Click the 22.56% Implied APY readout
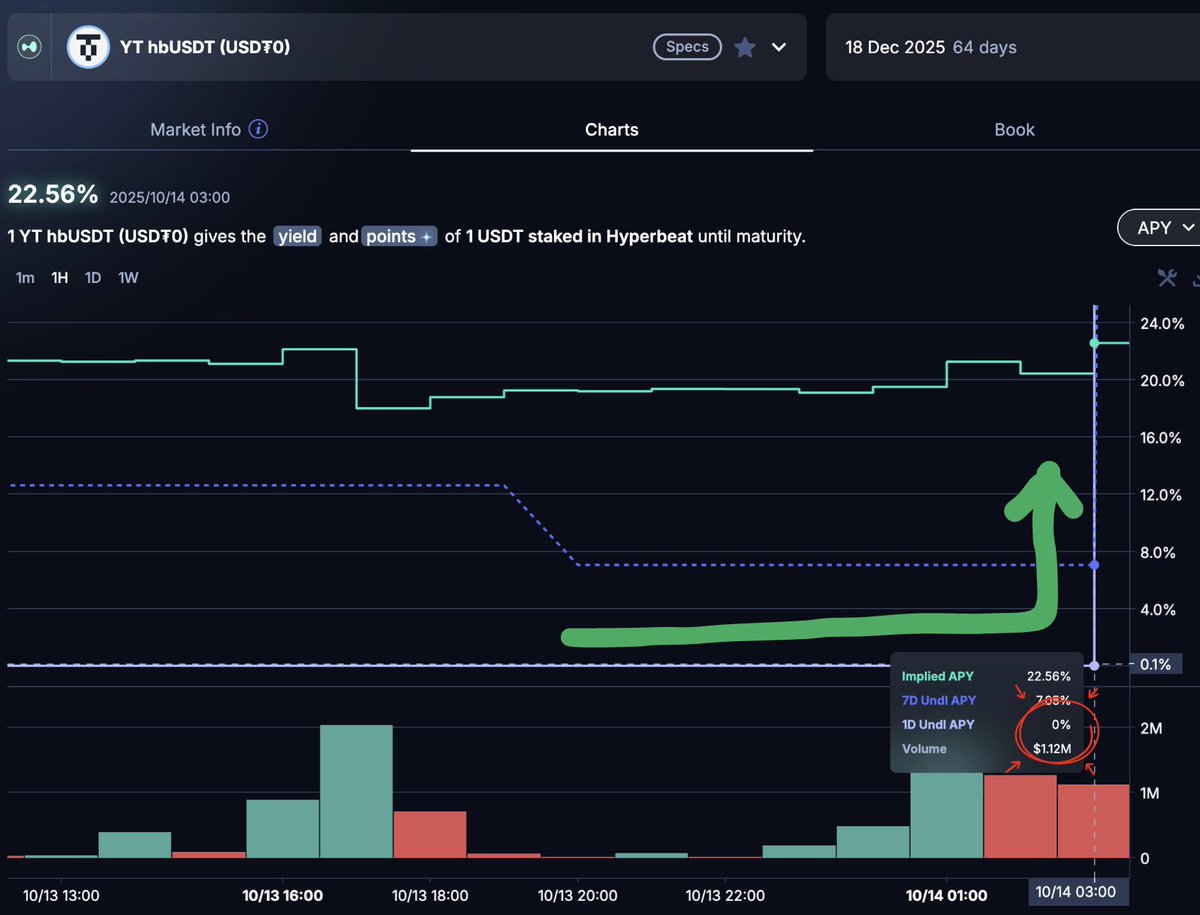The height and width of the screenshot is (915, 1200). [52, 194]
